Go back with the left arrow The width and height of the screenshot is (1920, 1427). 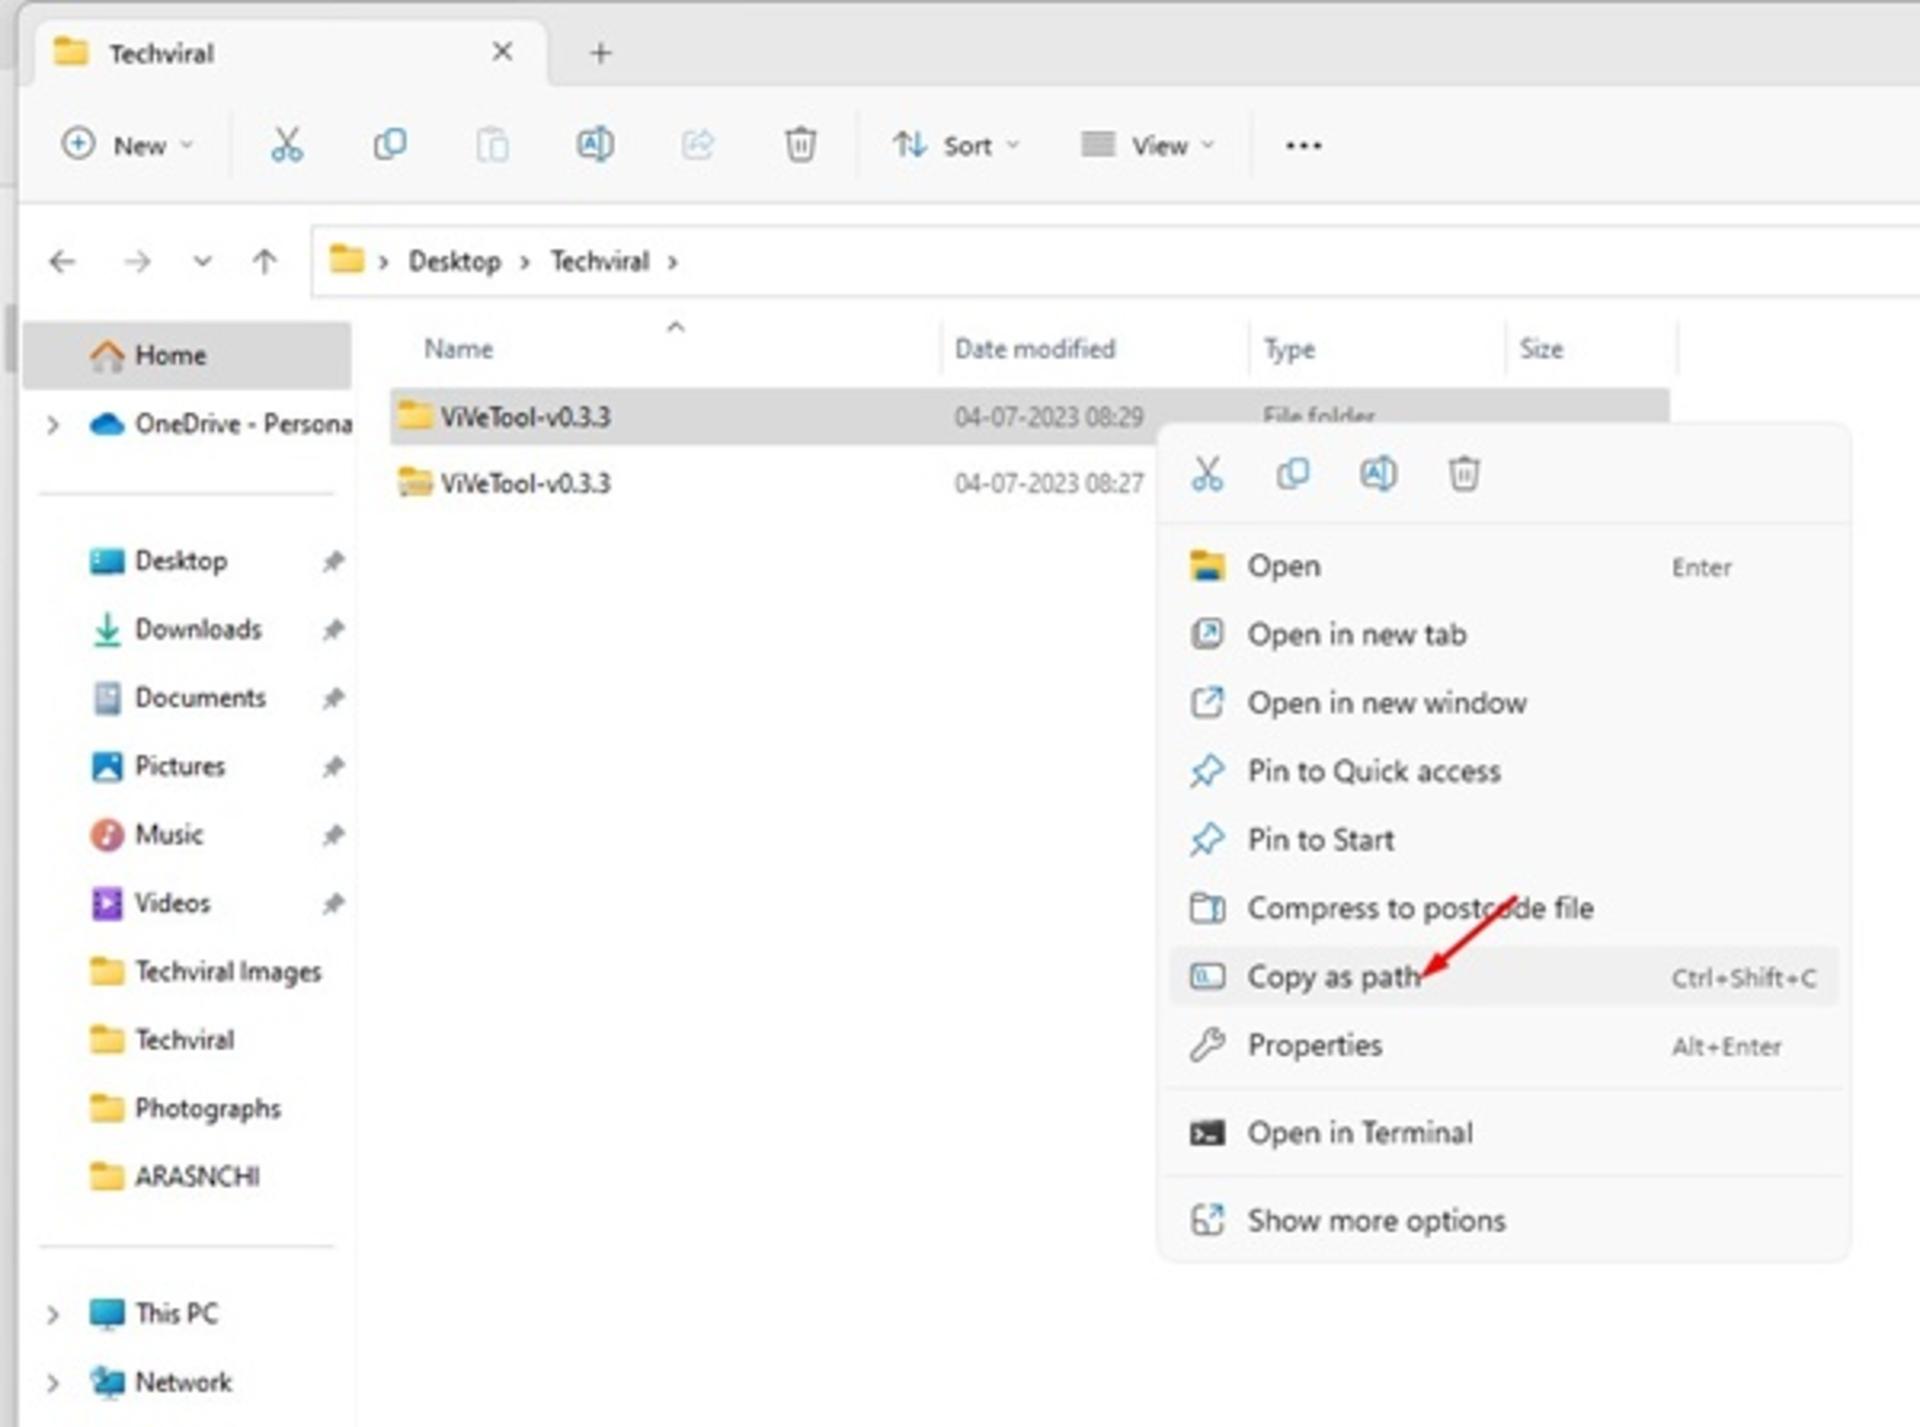[x=62, y=262]
